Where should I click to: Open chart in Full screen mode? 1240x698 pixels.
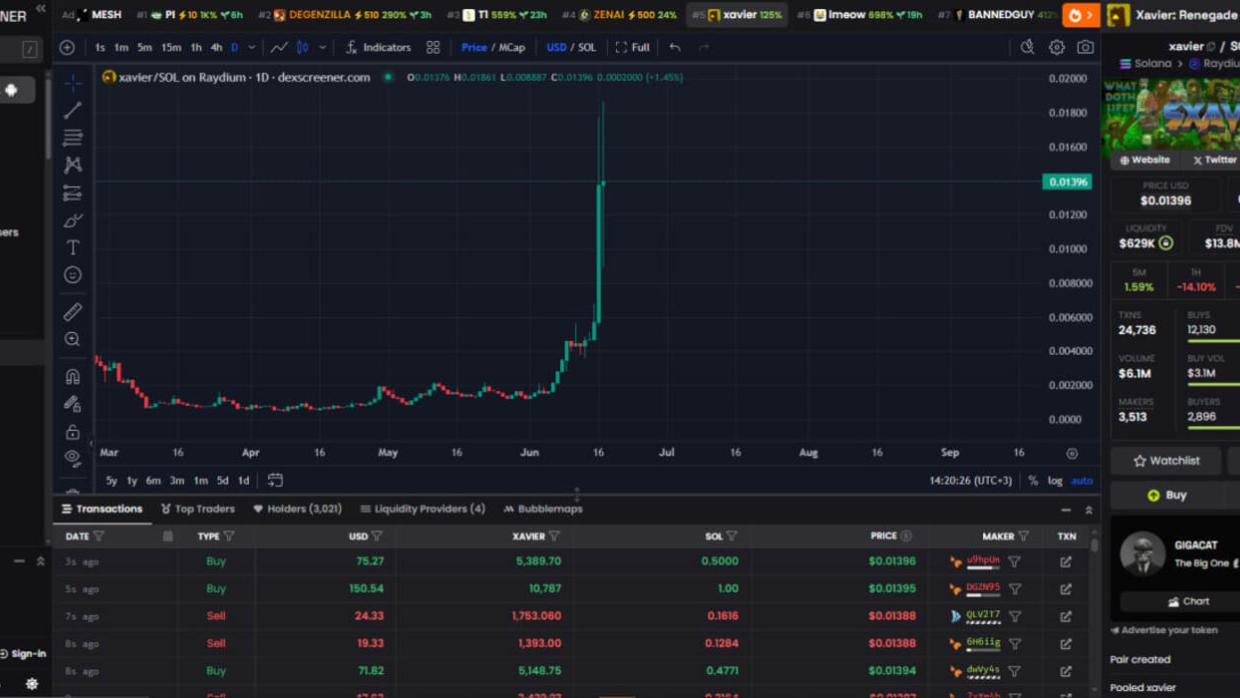[x=632, y=47]
